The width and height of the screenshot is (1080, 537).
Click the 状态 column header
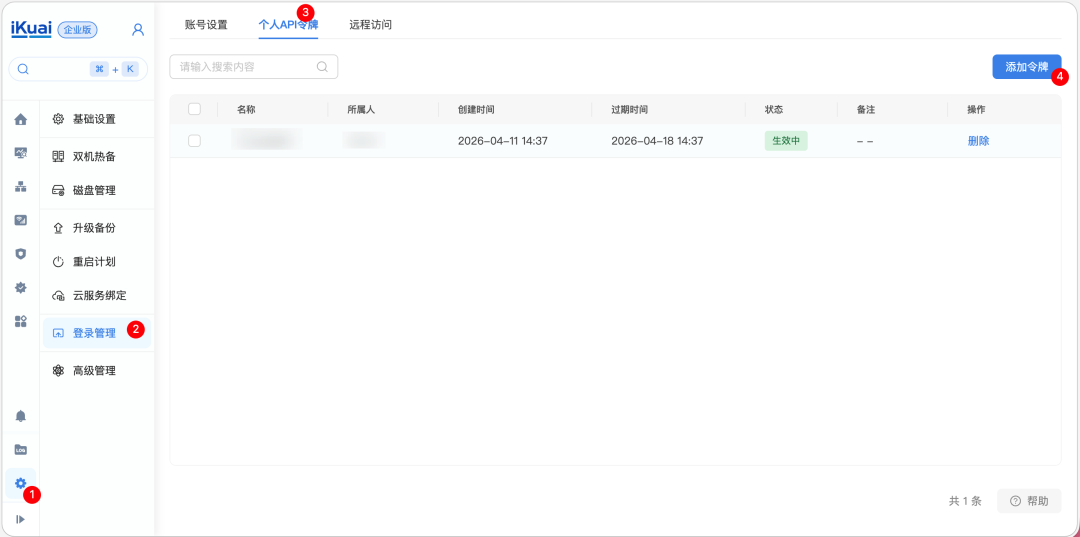click(774, 109)
